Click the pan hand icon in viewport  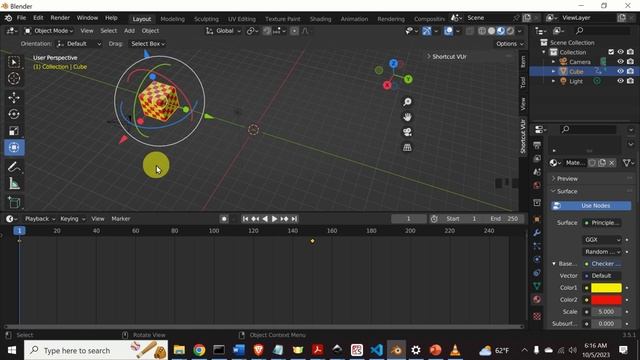(407, 117)
